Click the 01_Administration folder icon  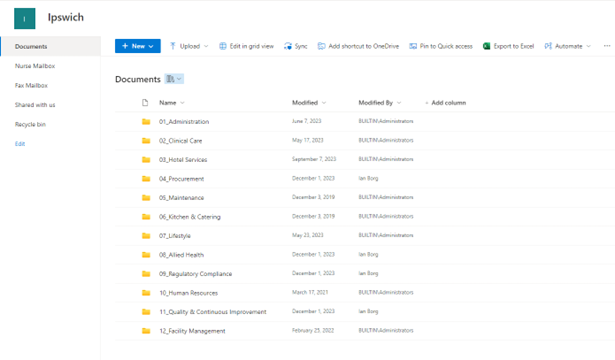tap(146, 122)
